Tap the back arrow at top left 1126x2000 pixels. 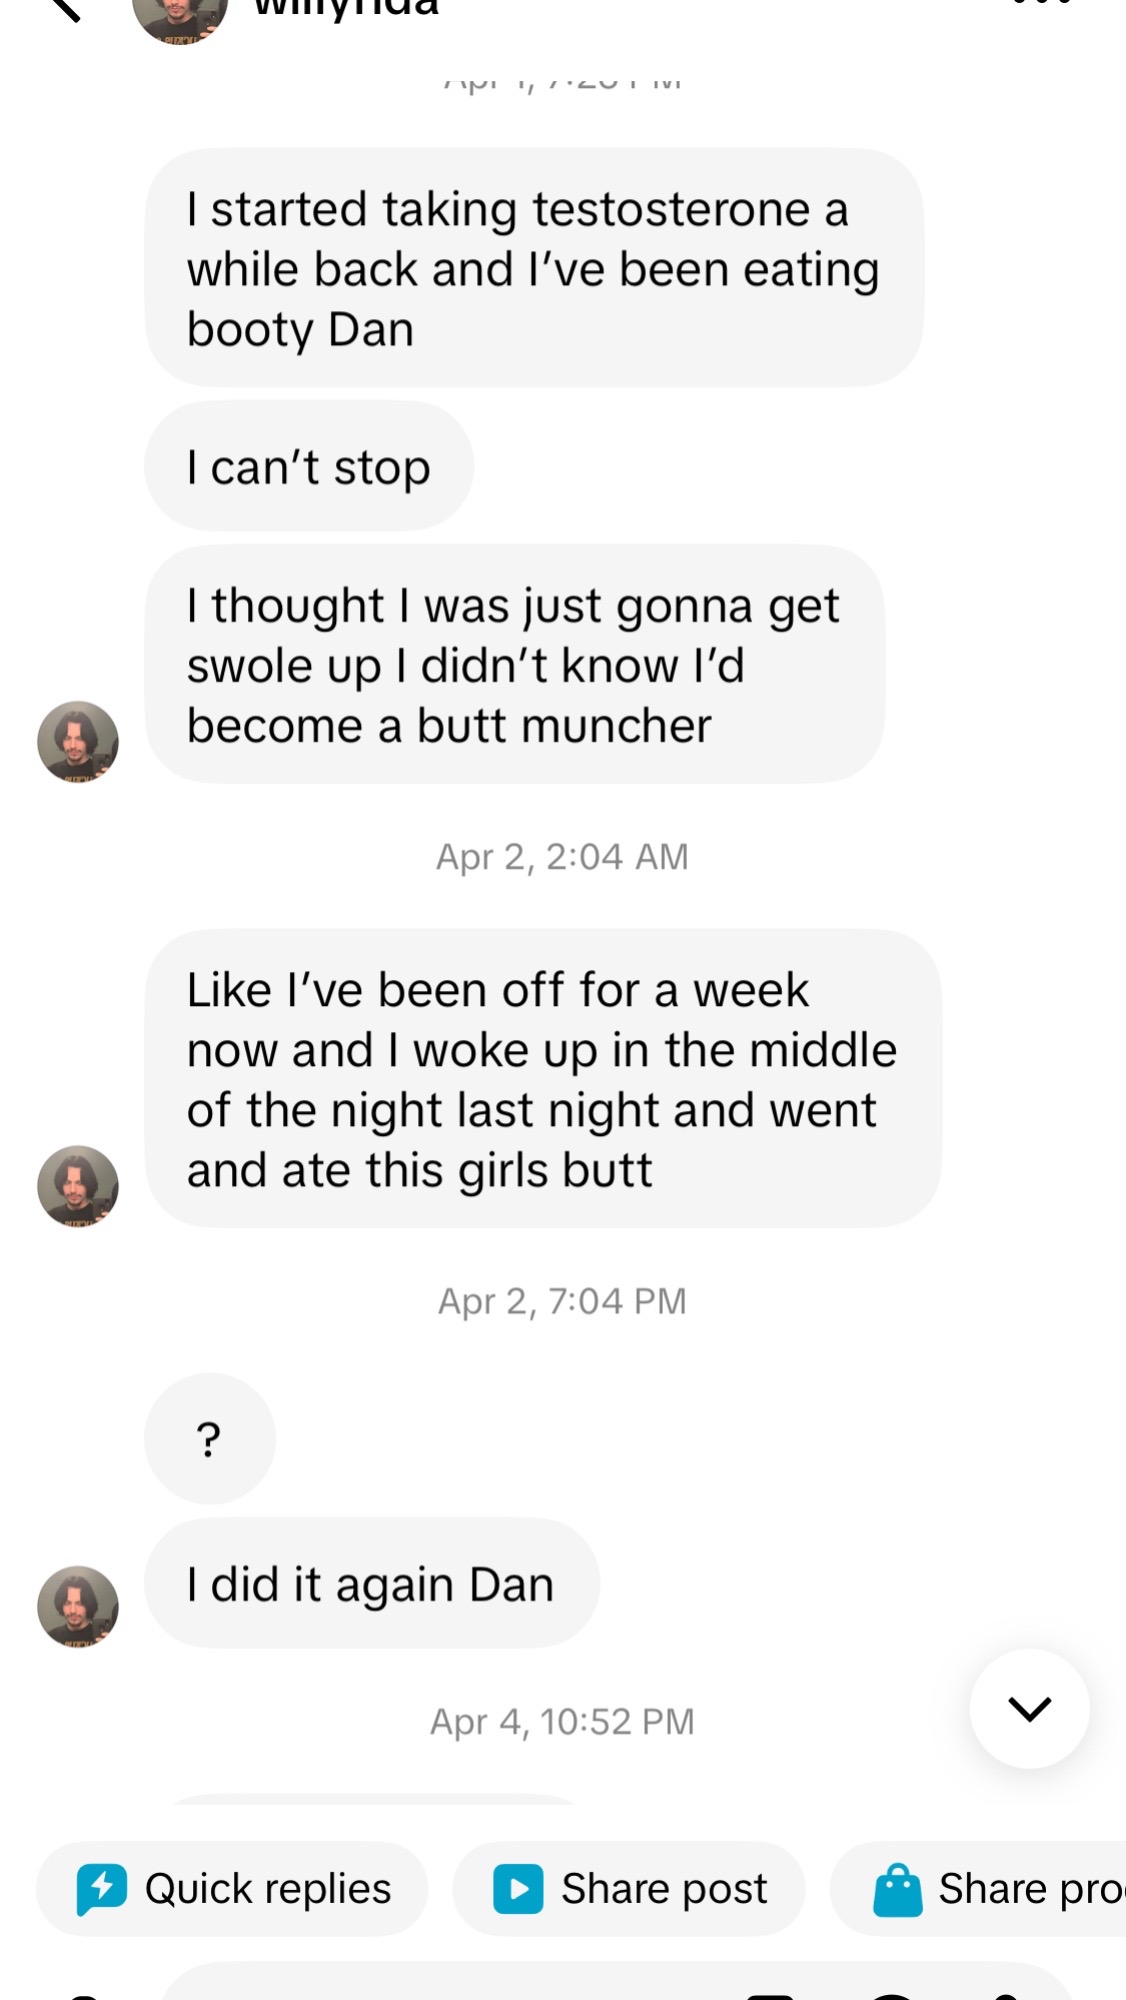tap(64, 8)
